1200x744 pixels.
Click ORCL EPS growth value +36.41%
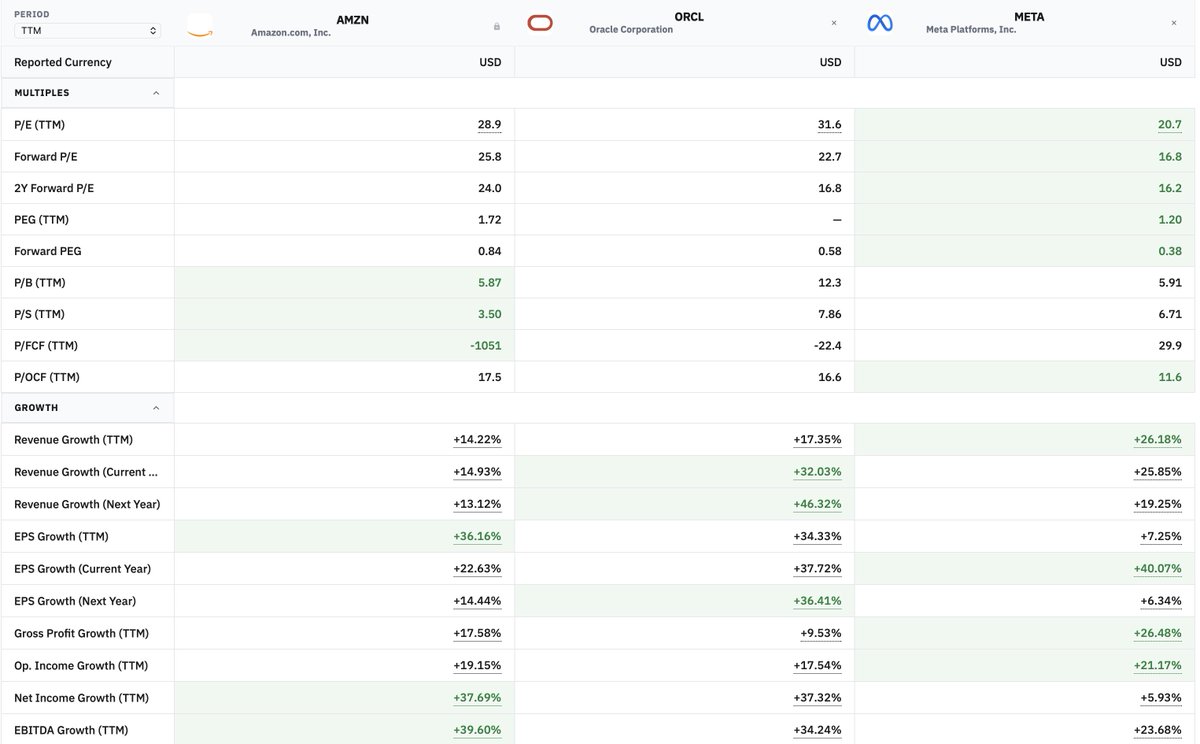(x=818, y=601)
